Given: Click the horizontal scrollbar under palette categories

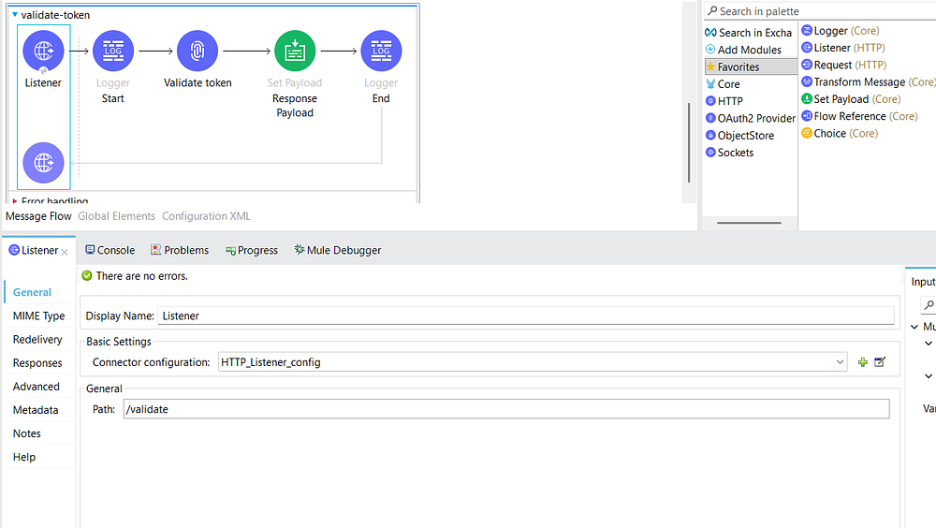Looking at the screenshot, I should click(x=749, y=223).
